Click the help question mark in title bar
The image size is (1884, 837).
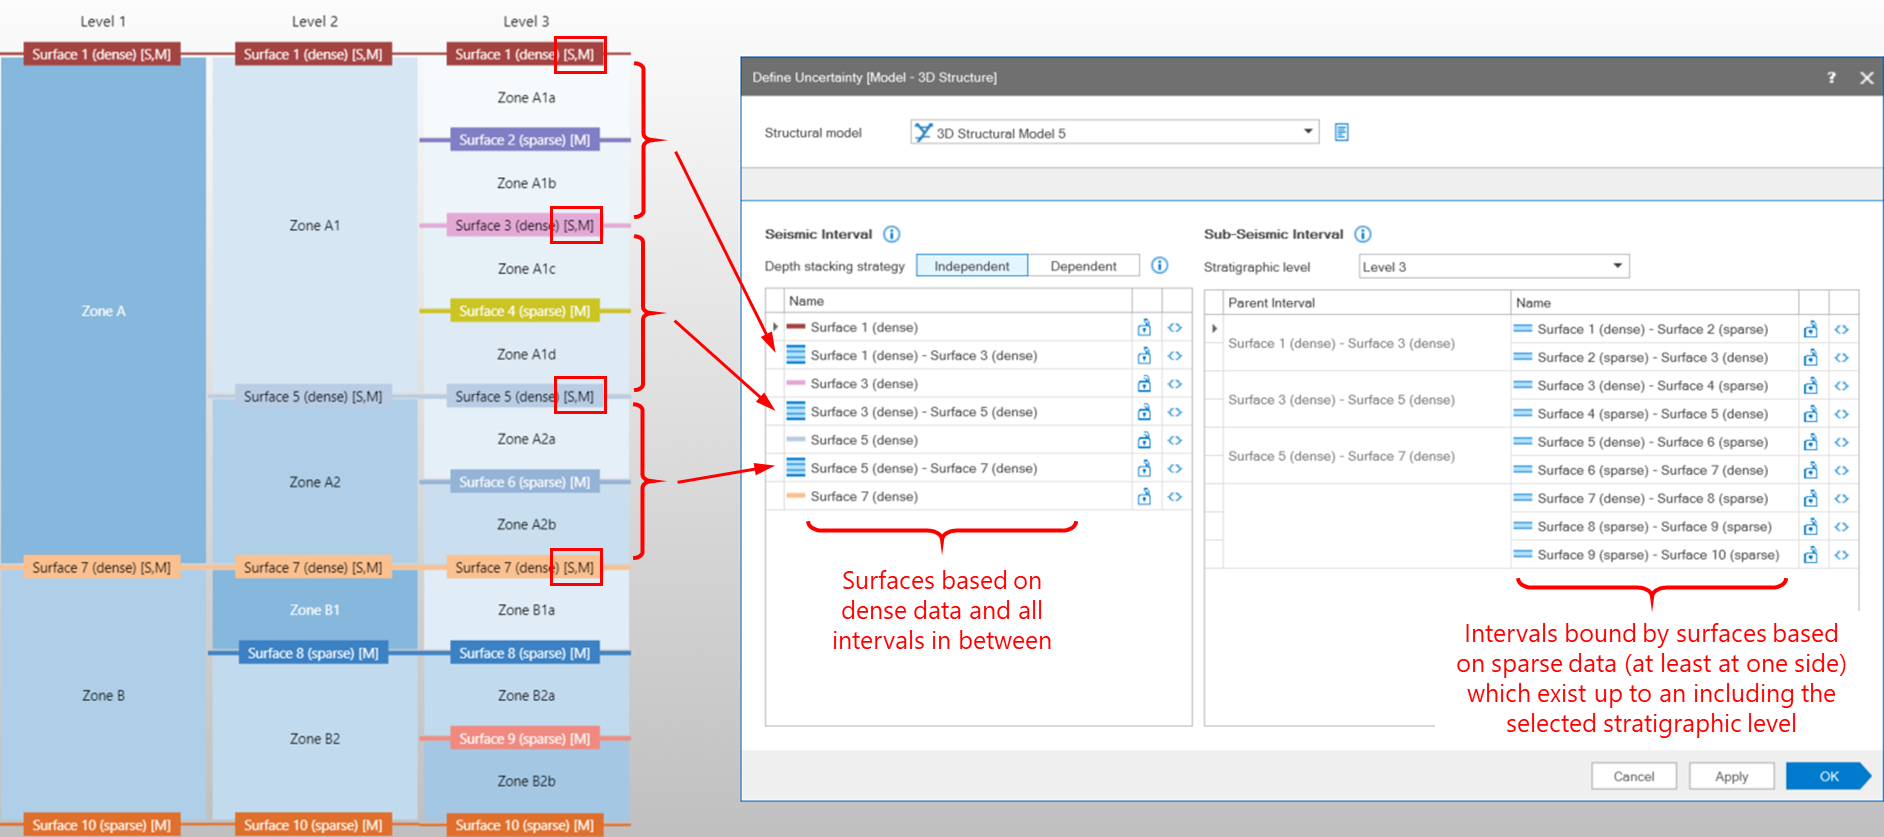[1831, 77]
